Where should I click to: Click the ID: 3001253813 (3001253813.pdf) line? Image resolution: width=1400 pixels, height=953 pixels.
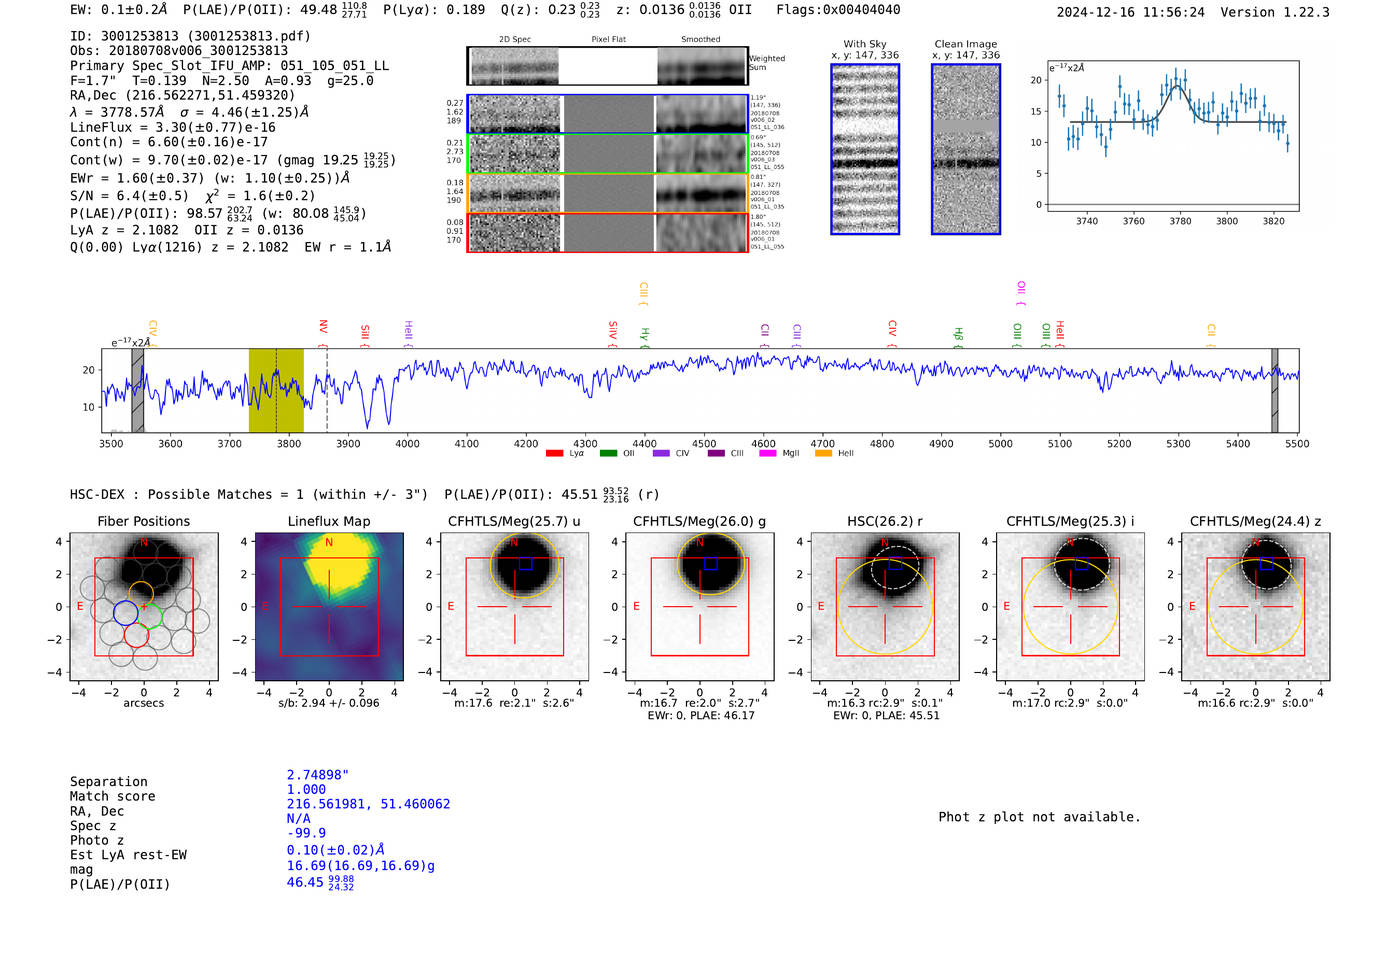(190, 36)
